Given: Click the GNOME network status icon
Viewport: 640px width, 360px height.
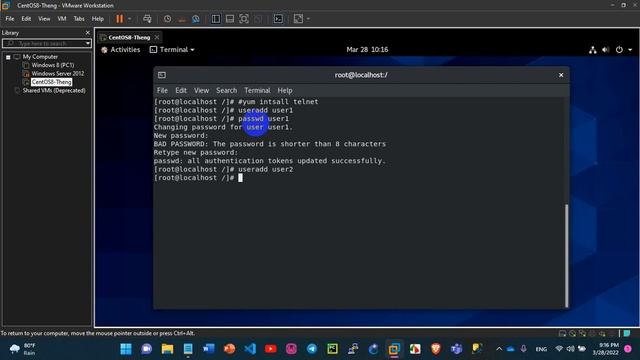Looking at the screenshot, I should (x=593, y=50).
